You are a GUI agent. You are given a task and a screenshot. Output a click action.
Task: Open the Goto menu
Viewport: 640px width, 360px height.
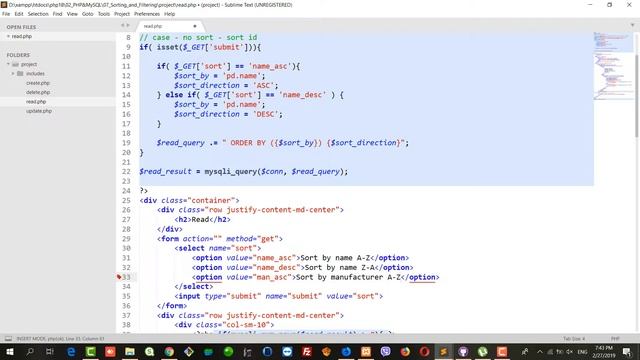tap(87, 14)
